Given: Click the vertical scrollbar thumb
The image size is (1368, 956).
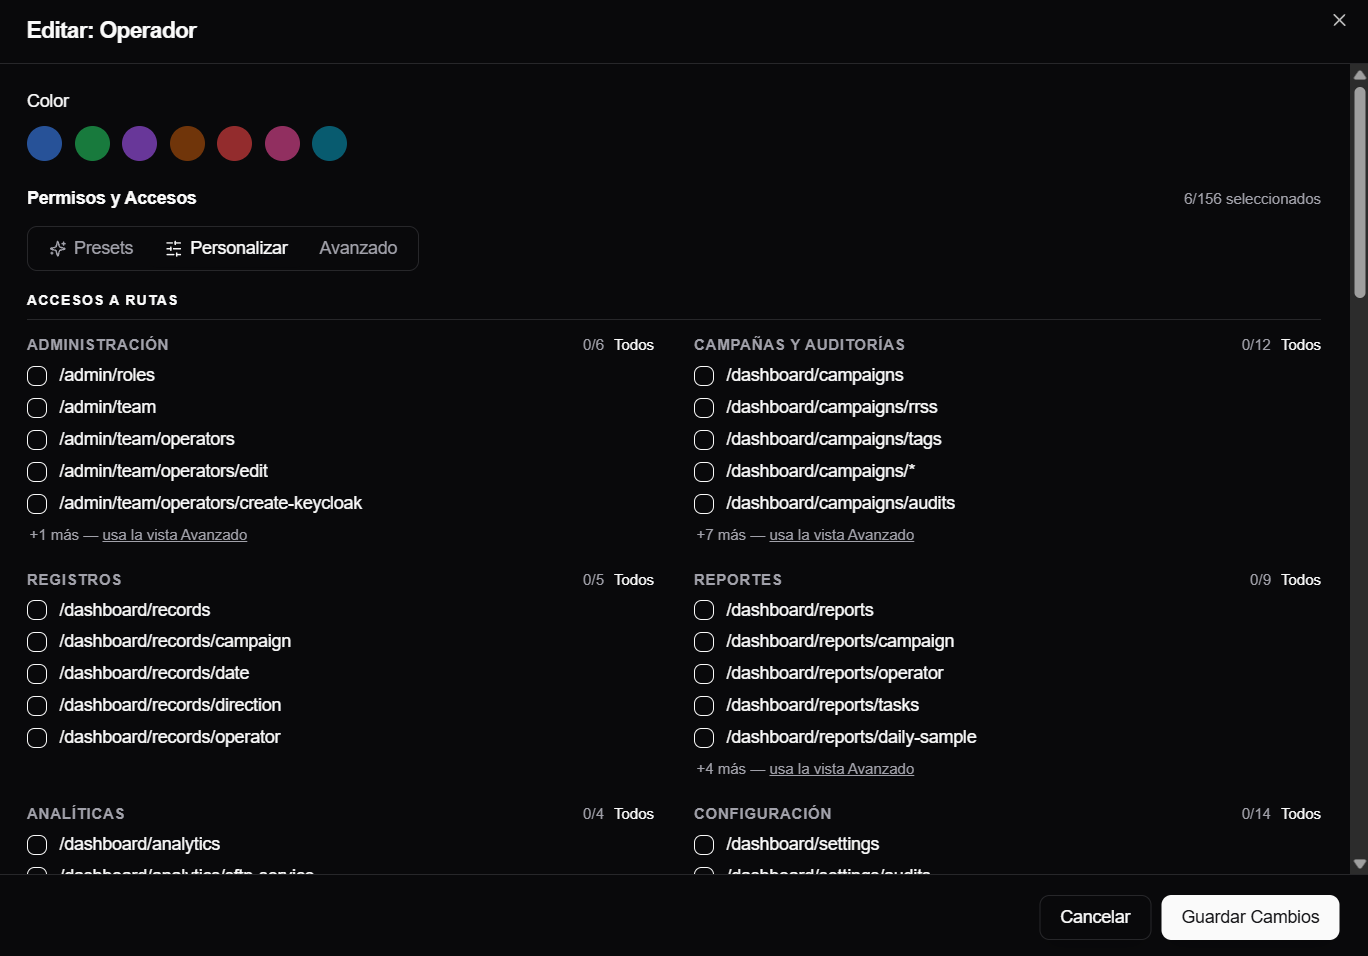Looking at the screenshot, I should [x=1359, y=192].
